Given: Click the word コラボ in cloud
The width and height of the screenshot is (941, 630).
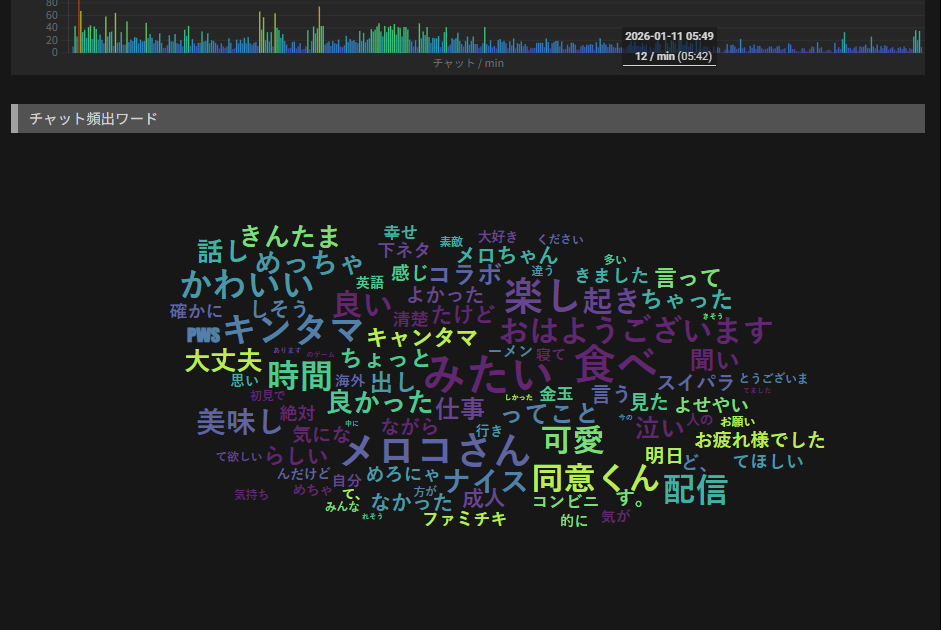Looking at the screenshot, I should [x=464, y=274].
